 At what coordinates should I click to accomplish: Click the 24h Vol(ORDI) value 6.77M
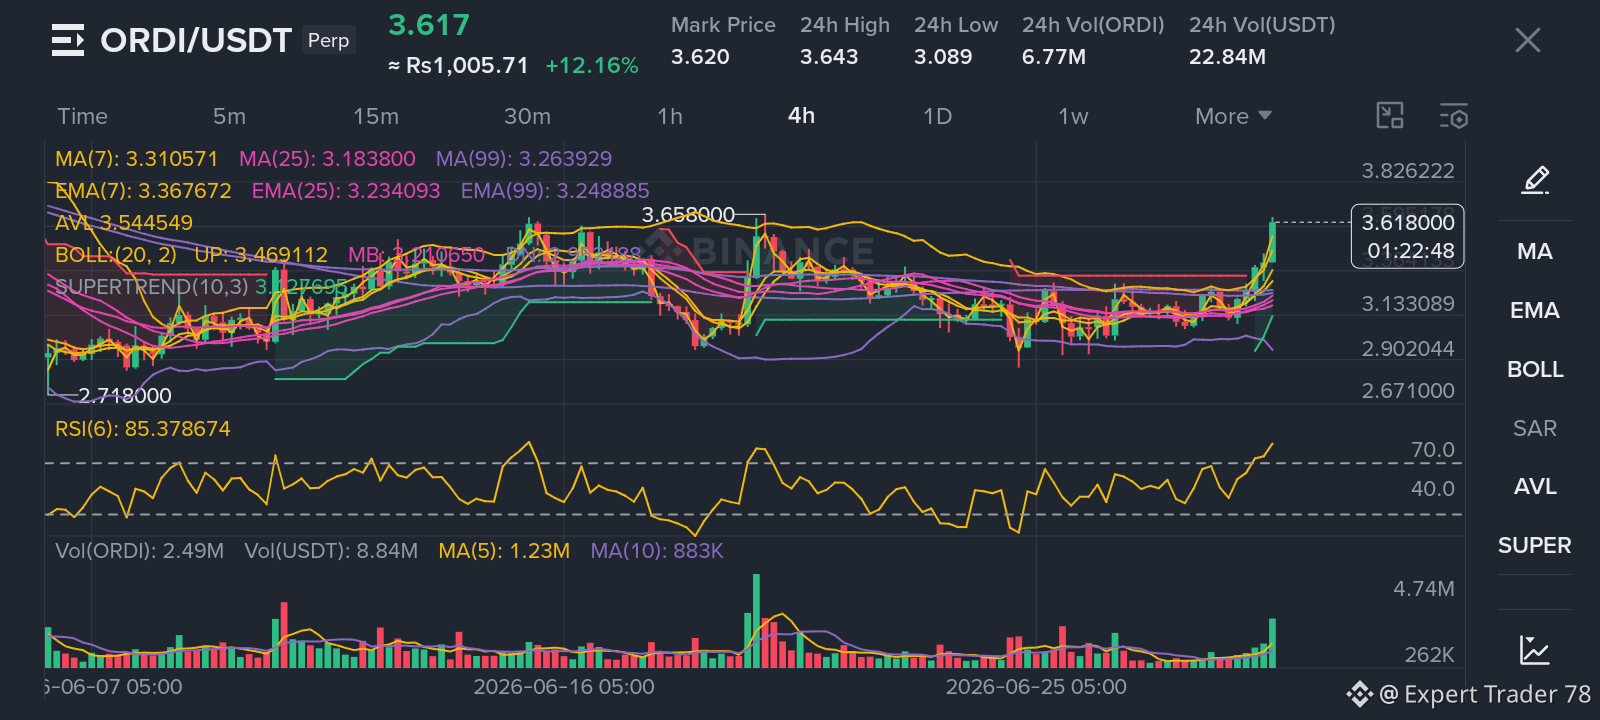pos(1054,57)
